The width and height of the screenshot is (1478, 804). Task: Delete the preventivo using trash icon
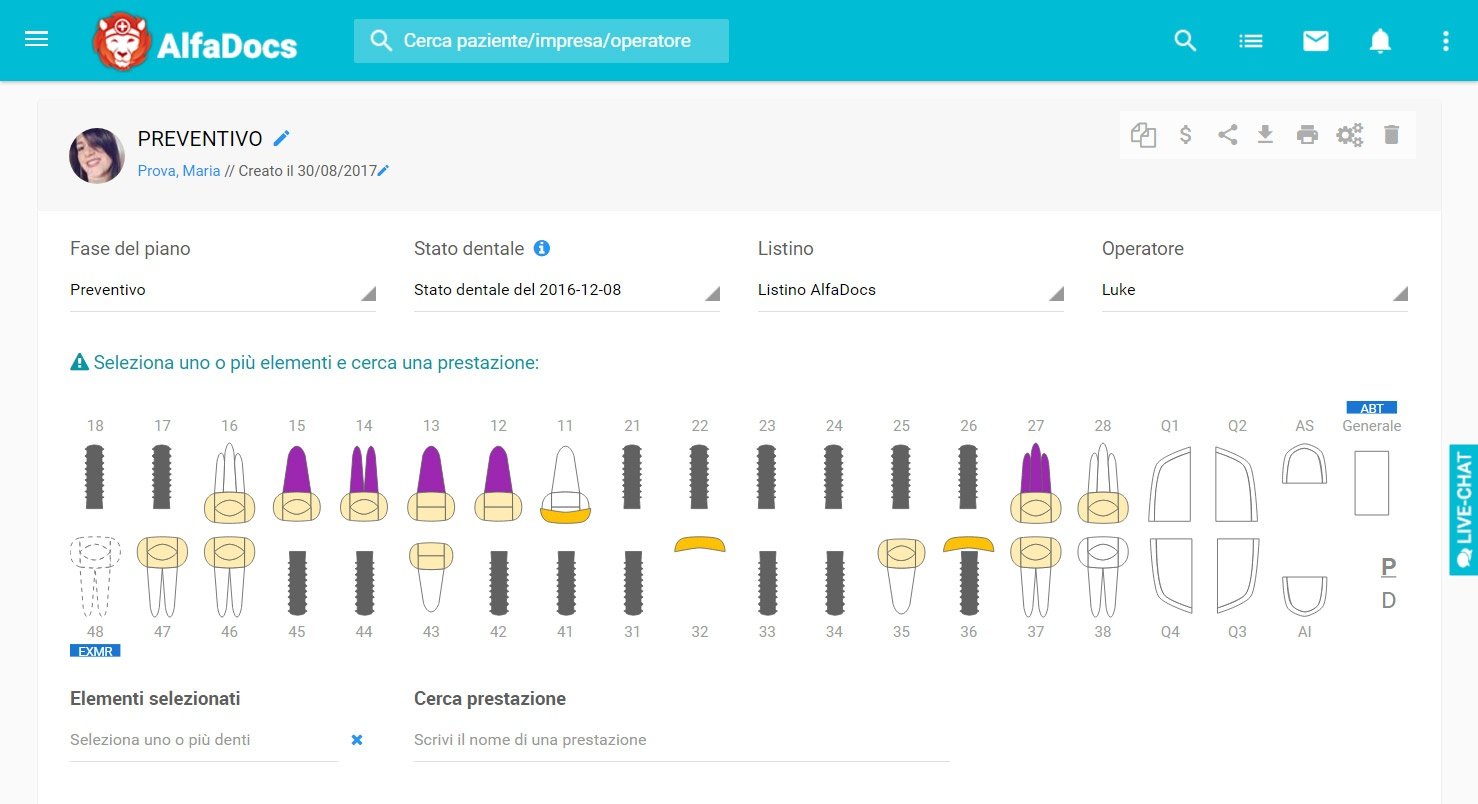(x=1391, y=135)
